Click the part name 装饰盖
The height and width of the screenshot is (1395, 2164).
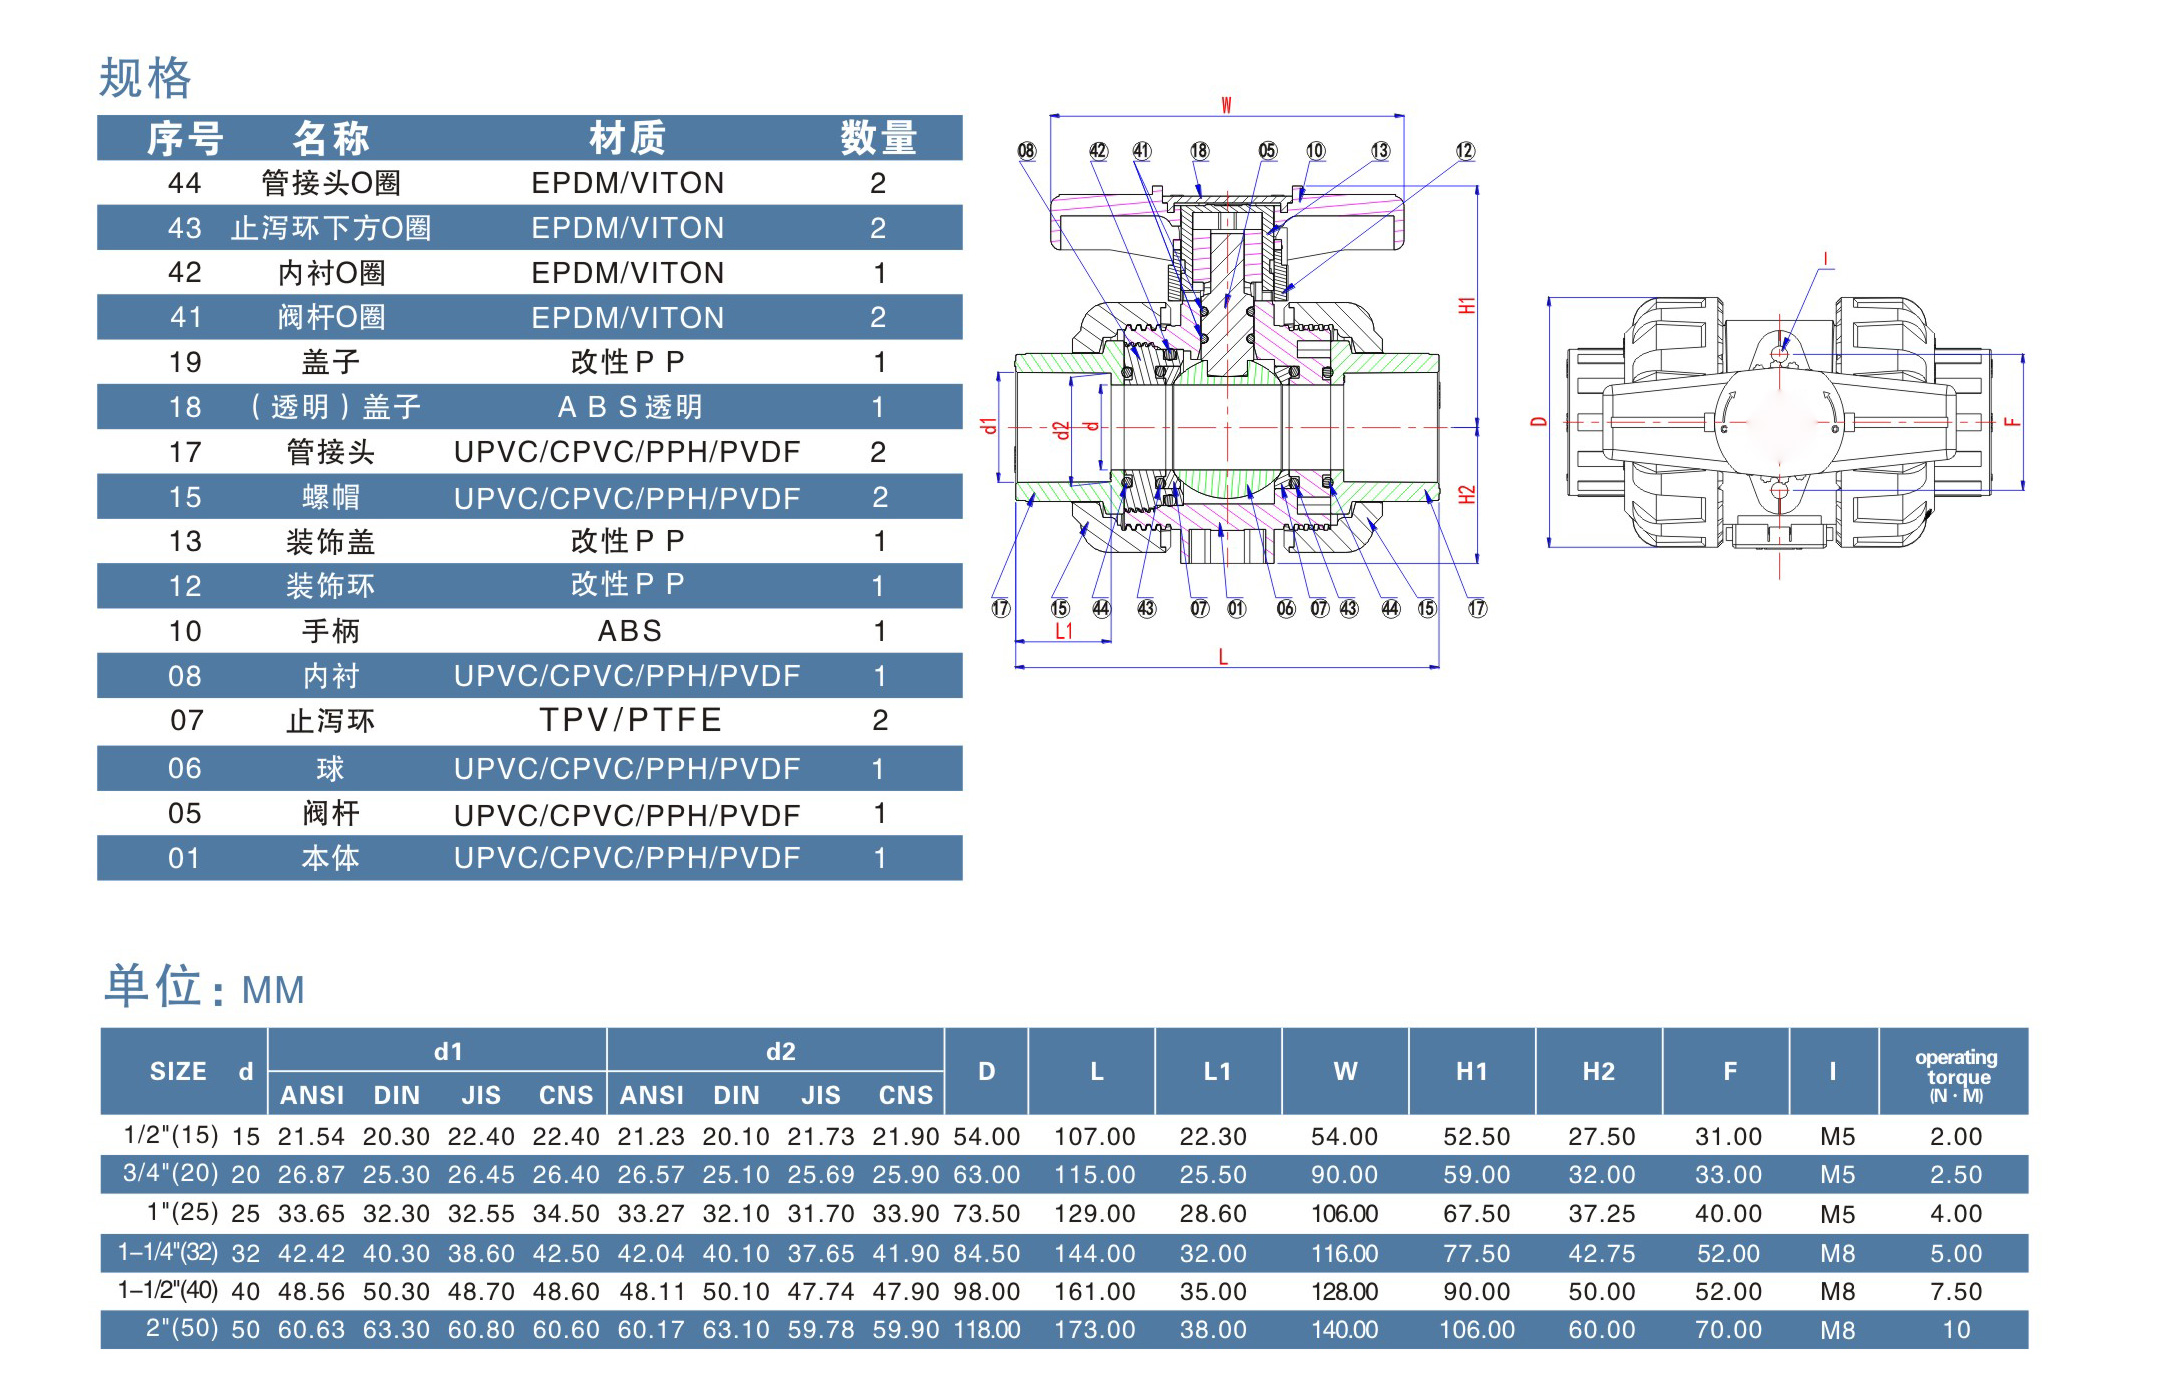(331, 542)
